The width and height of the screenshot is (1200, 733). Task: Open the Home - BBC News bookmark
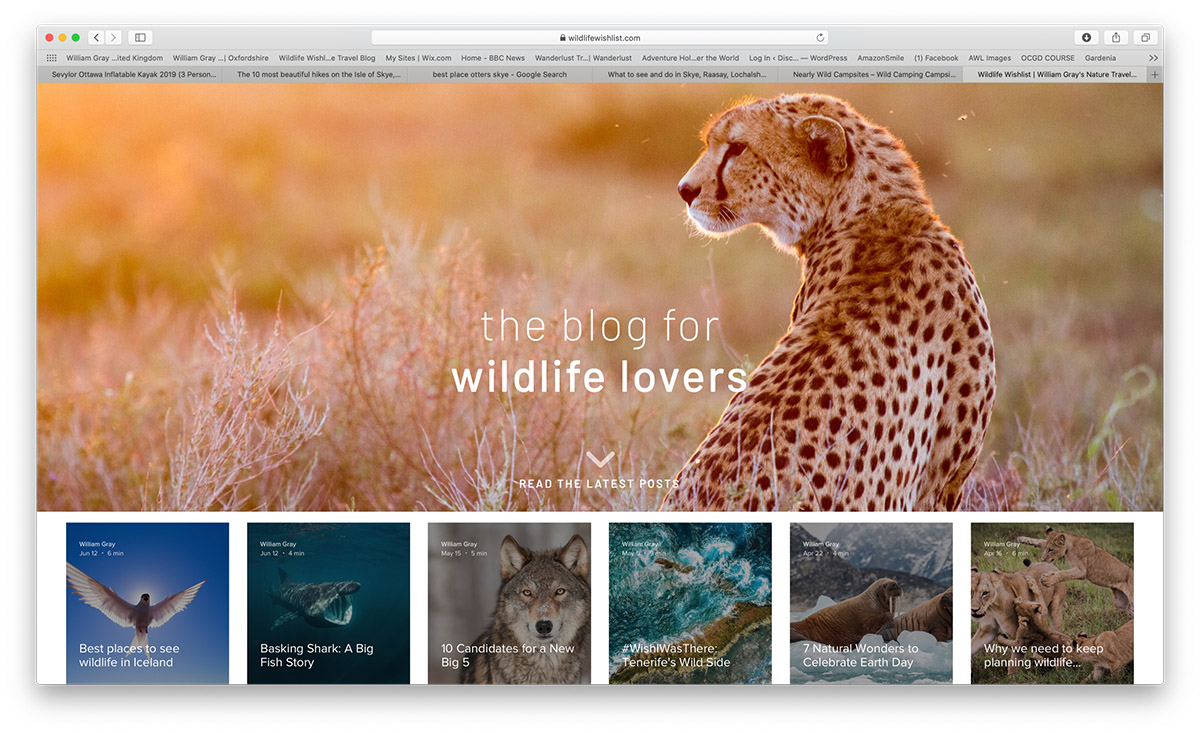click(492, 58)
